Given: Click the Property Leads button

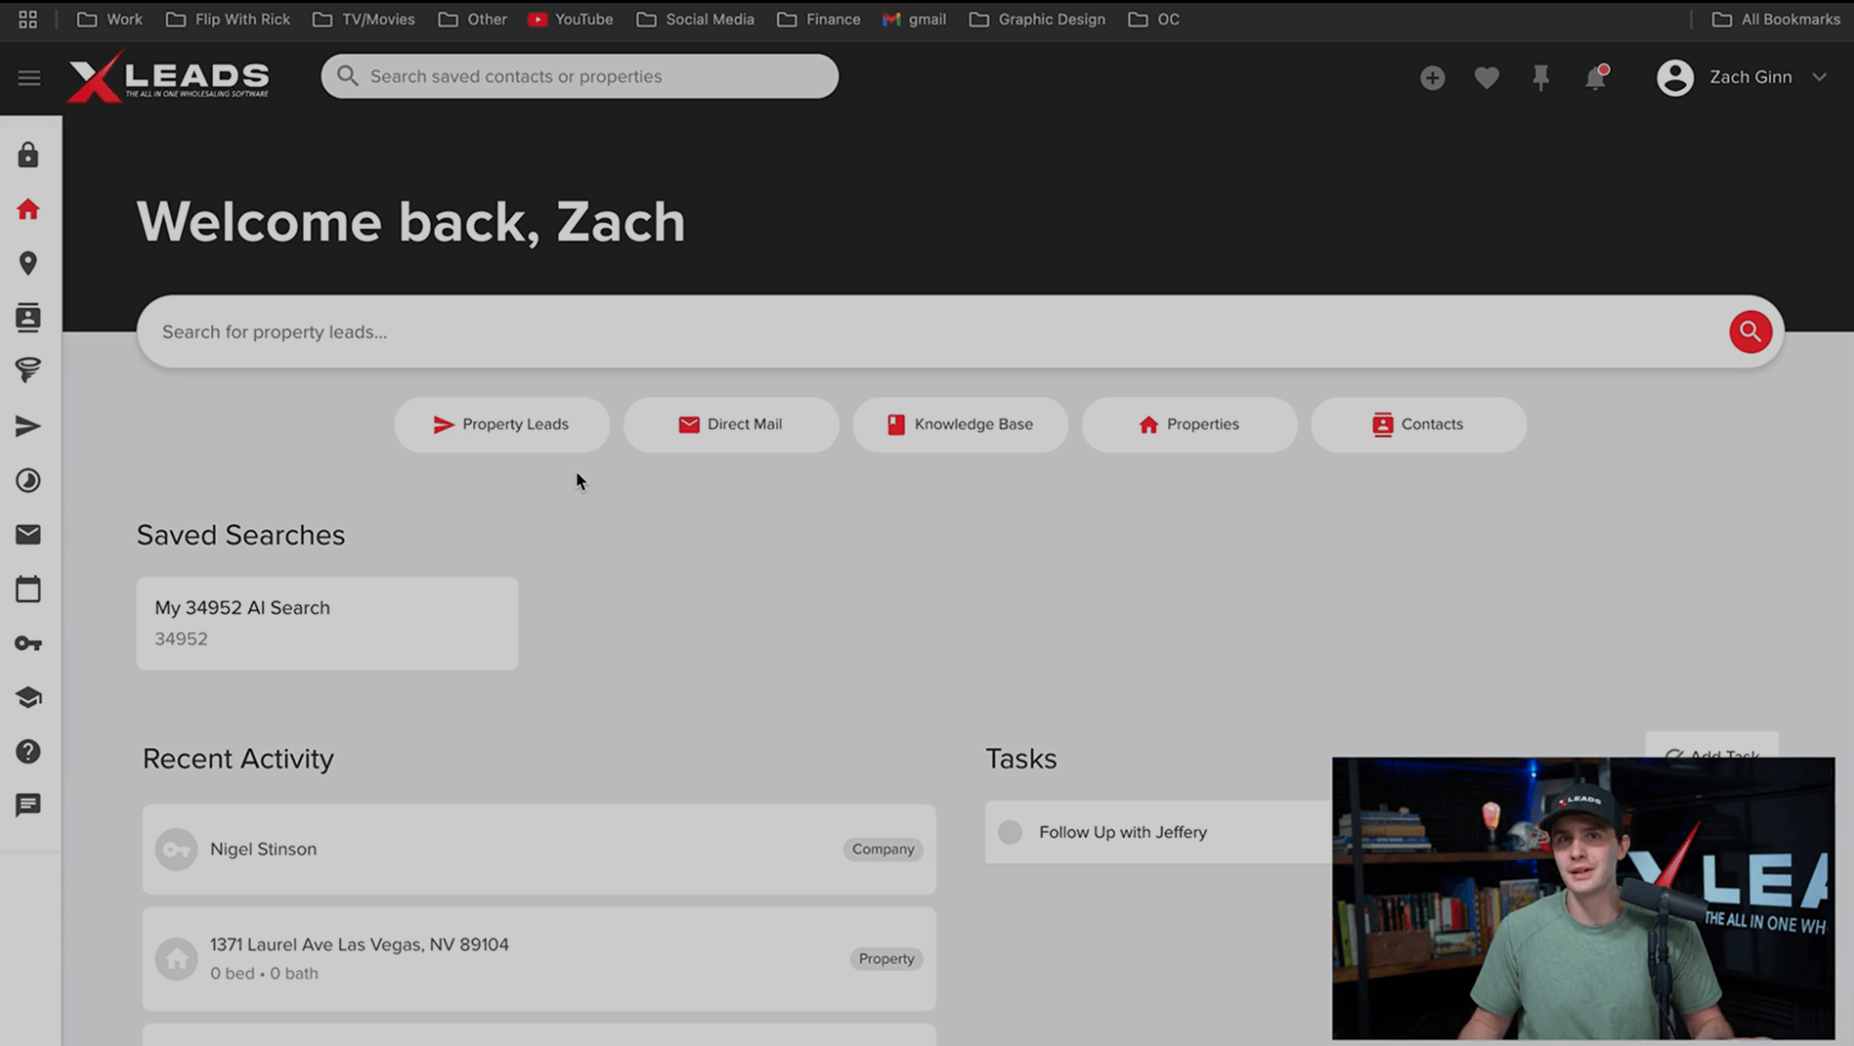Looking at the screenshot, I should click(x=502, y=424).
